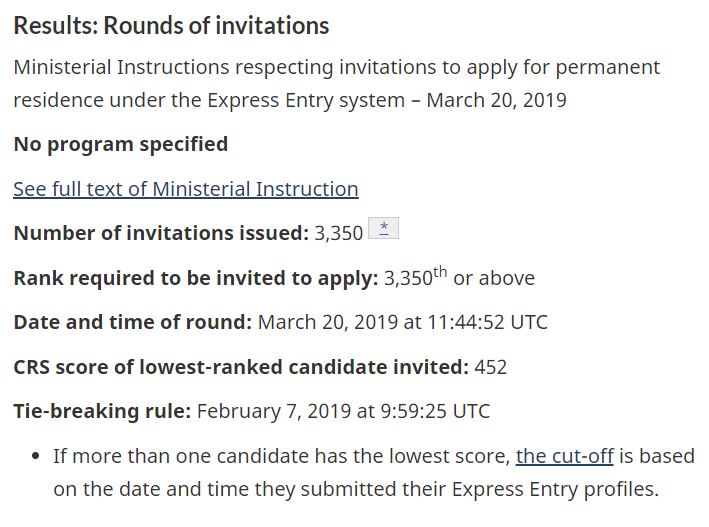
Task: Click the CRS score value 452
Action: click(x=491, y=367)
